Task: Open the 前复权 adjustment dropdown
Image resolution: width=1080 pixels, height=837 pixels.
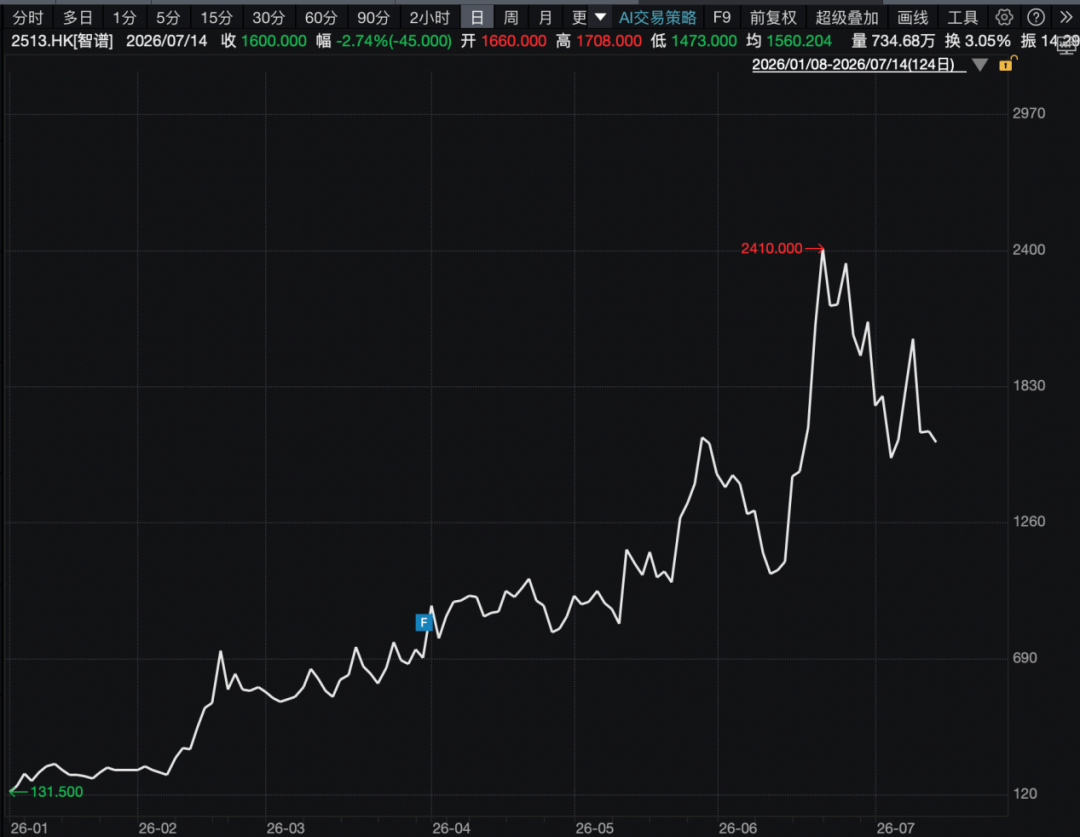Action: click(x=773, y=18)
